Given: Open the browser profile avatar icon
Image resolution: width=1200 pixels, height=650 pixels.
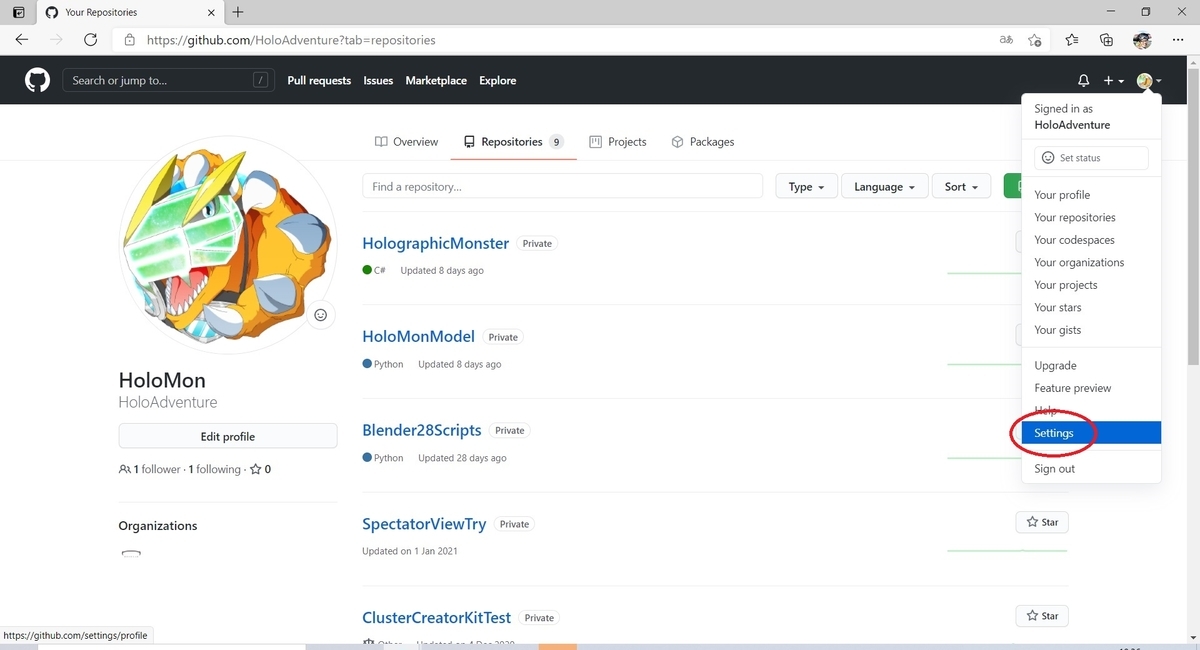Looking at the screenshot, I should [1141, 40].
